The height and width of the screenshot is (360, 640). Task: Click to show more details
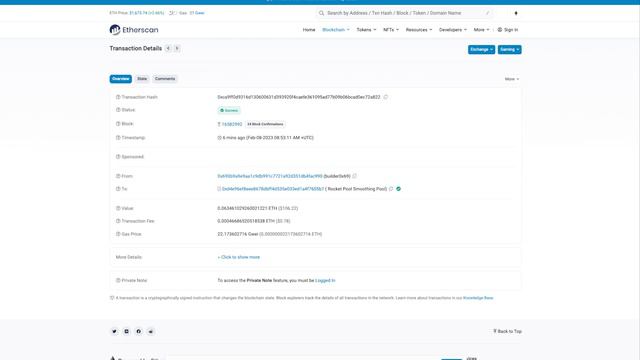tap(239, 257)
